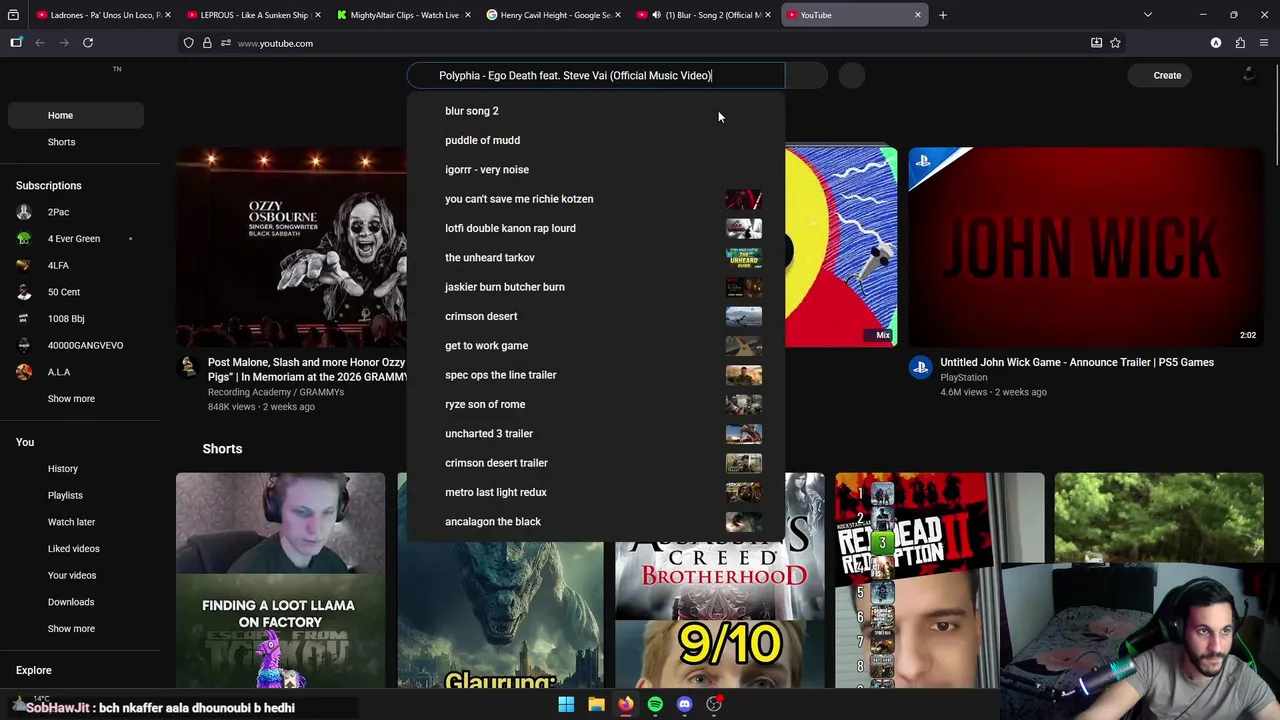The image size is (1280, 720).
Task: Pick 'spec ops the line trailer' suggestion
Action: (x=595, y=375)
